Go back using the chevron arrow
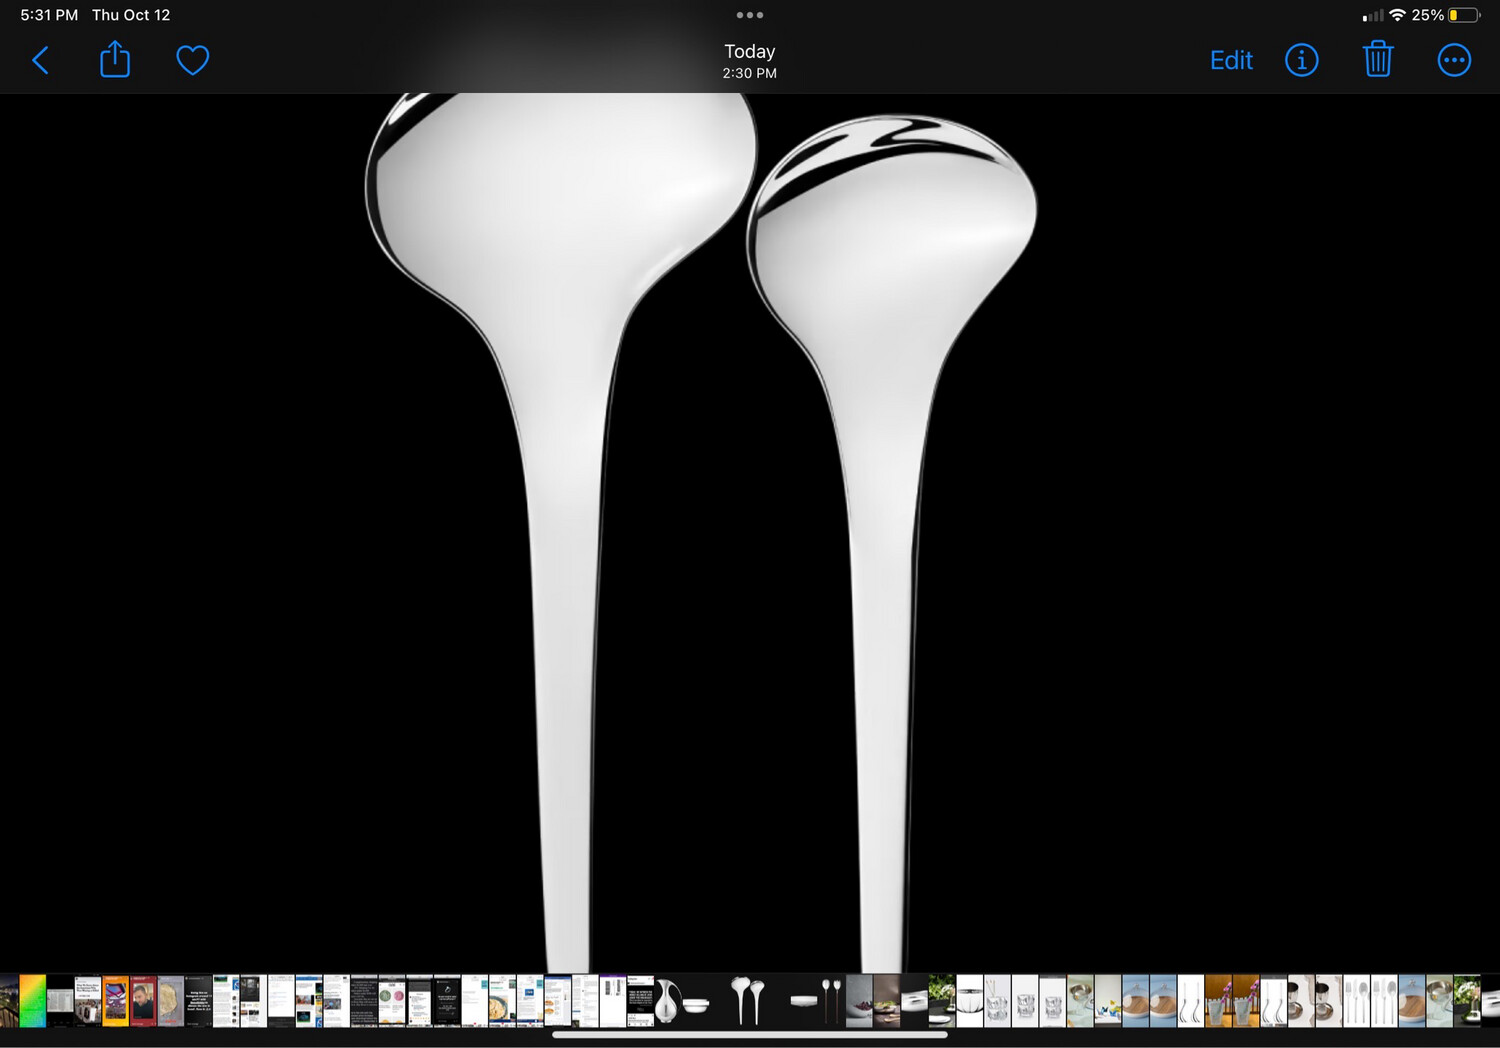 (41, 60)
